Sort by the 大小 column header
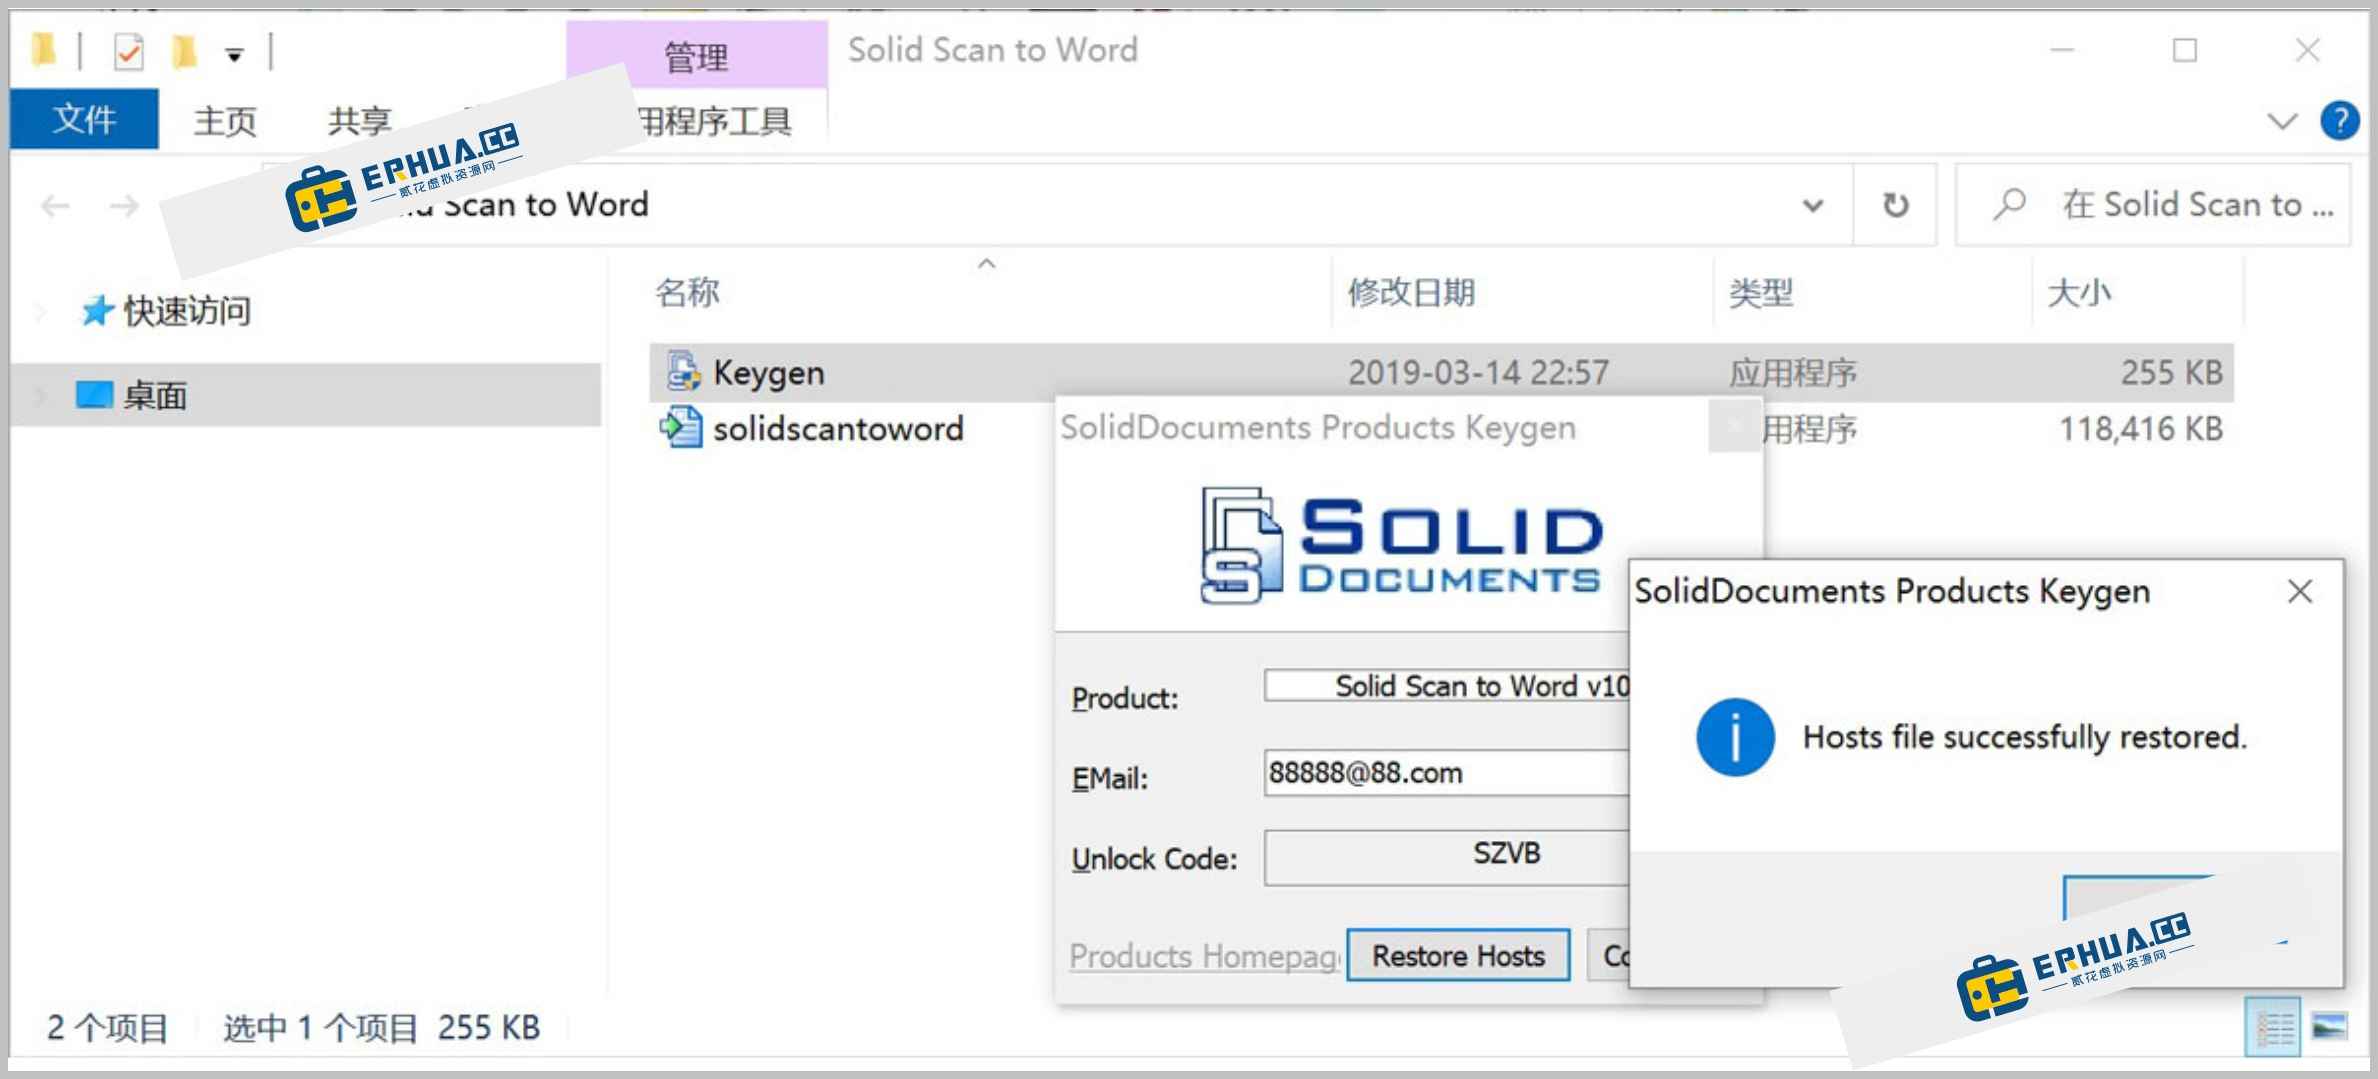Viewport: 2378px width, 1079px height. 2080,292
